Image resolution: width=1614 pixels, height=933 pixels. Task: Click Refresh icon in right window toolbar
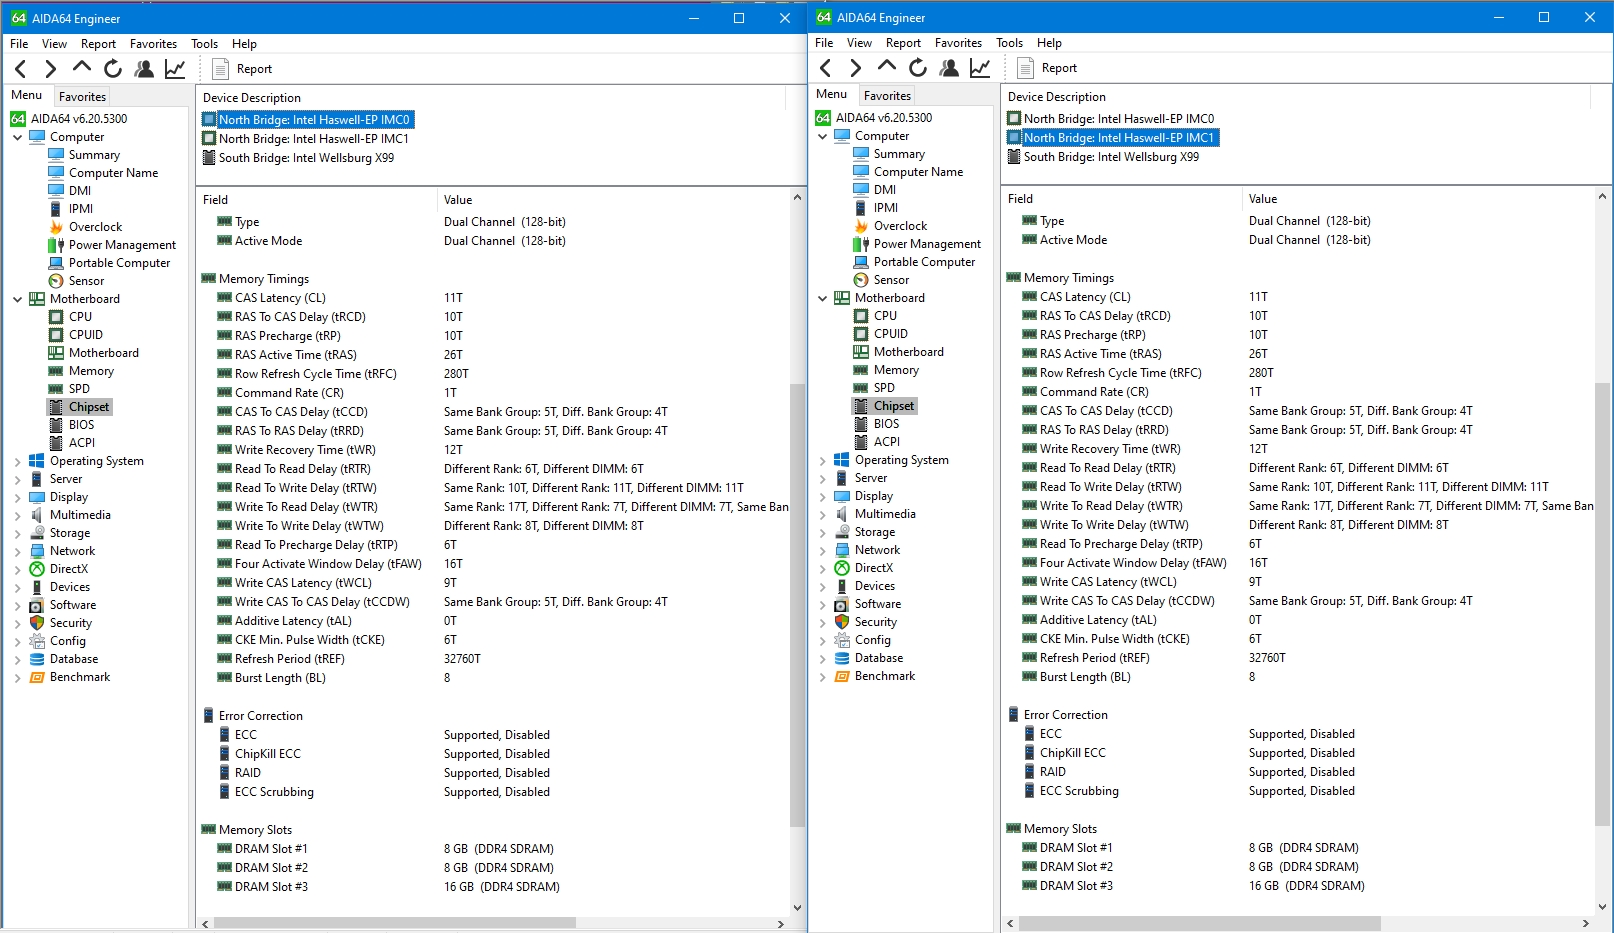click(918, 68)
